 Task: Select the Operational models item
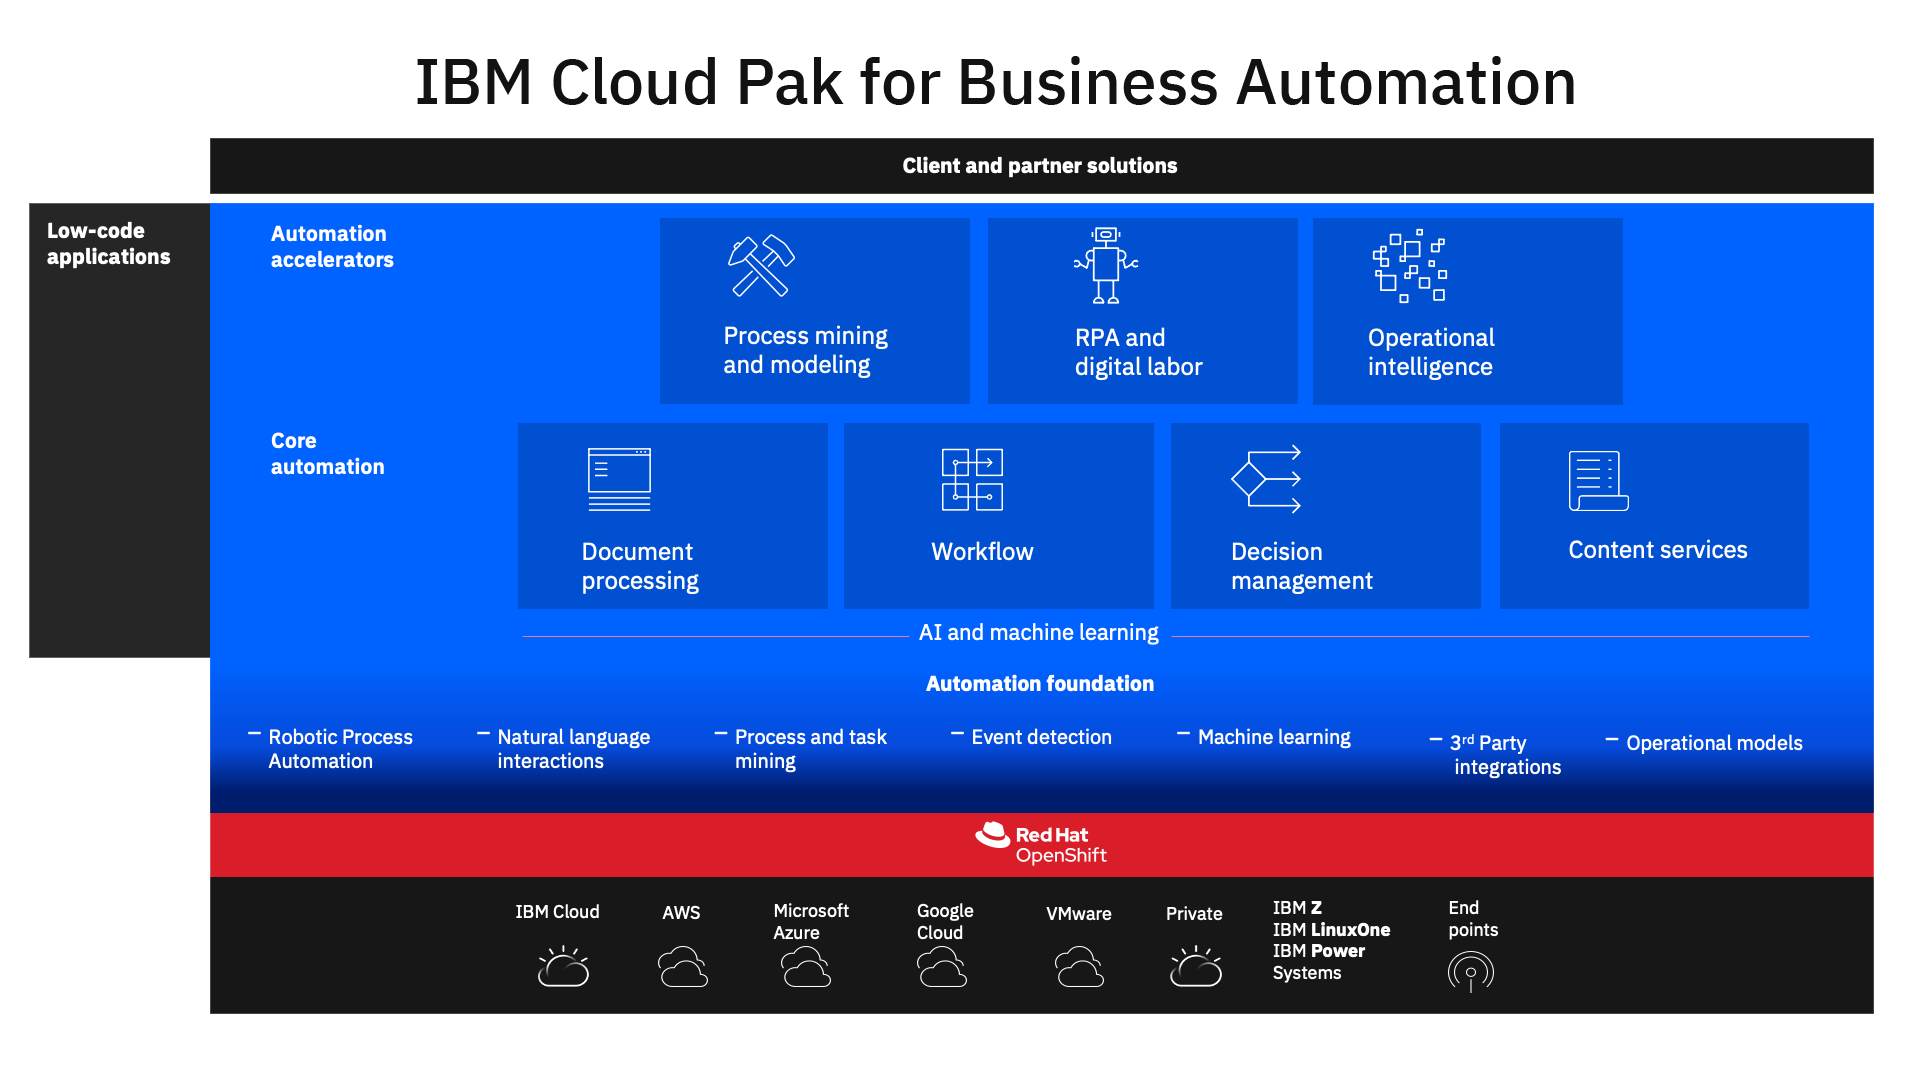point(1704,743)
